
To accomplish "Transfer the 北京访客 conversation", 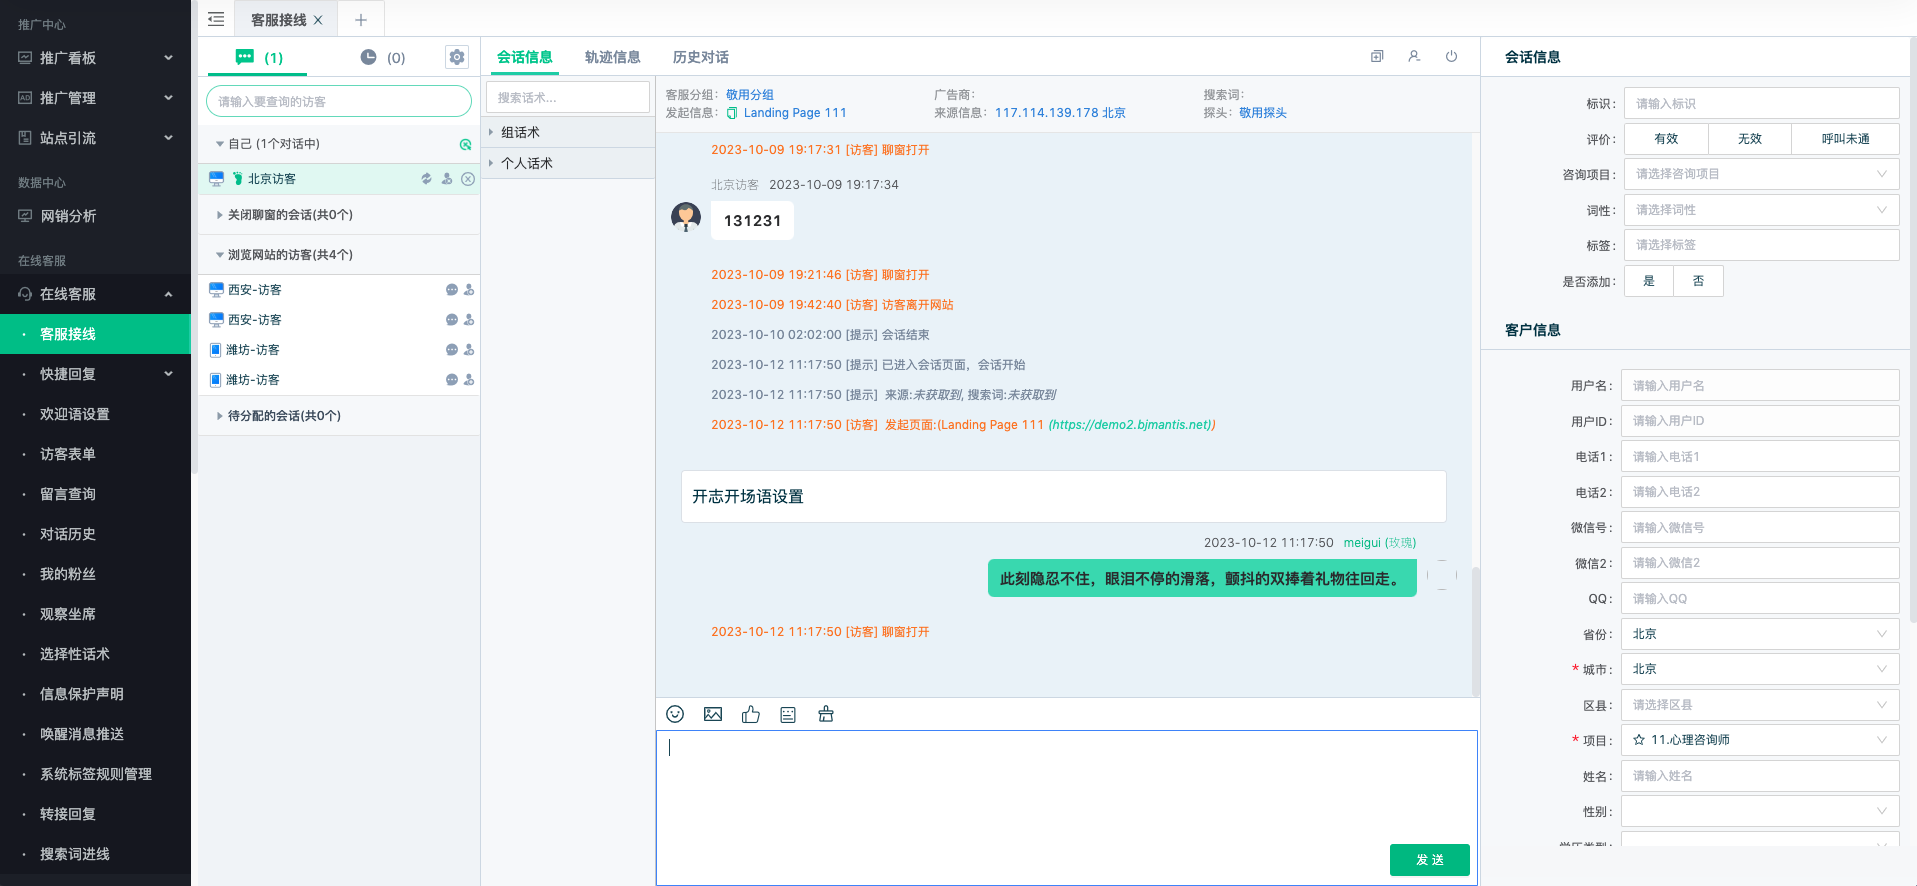I will [x=426, y=179].
